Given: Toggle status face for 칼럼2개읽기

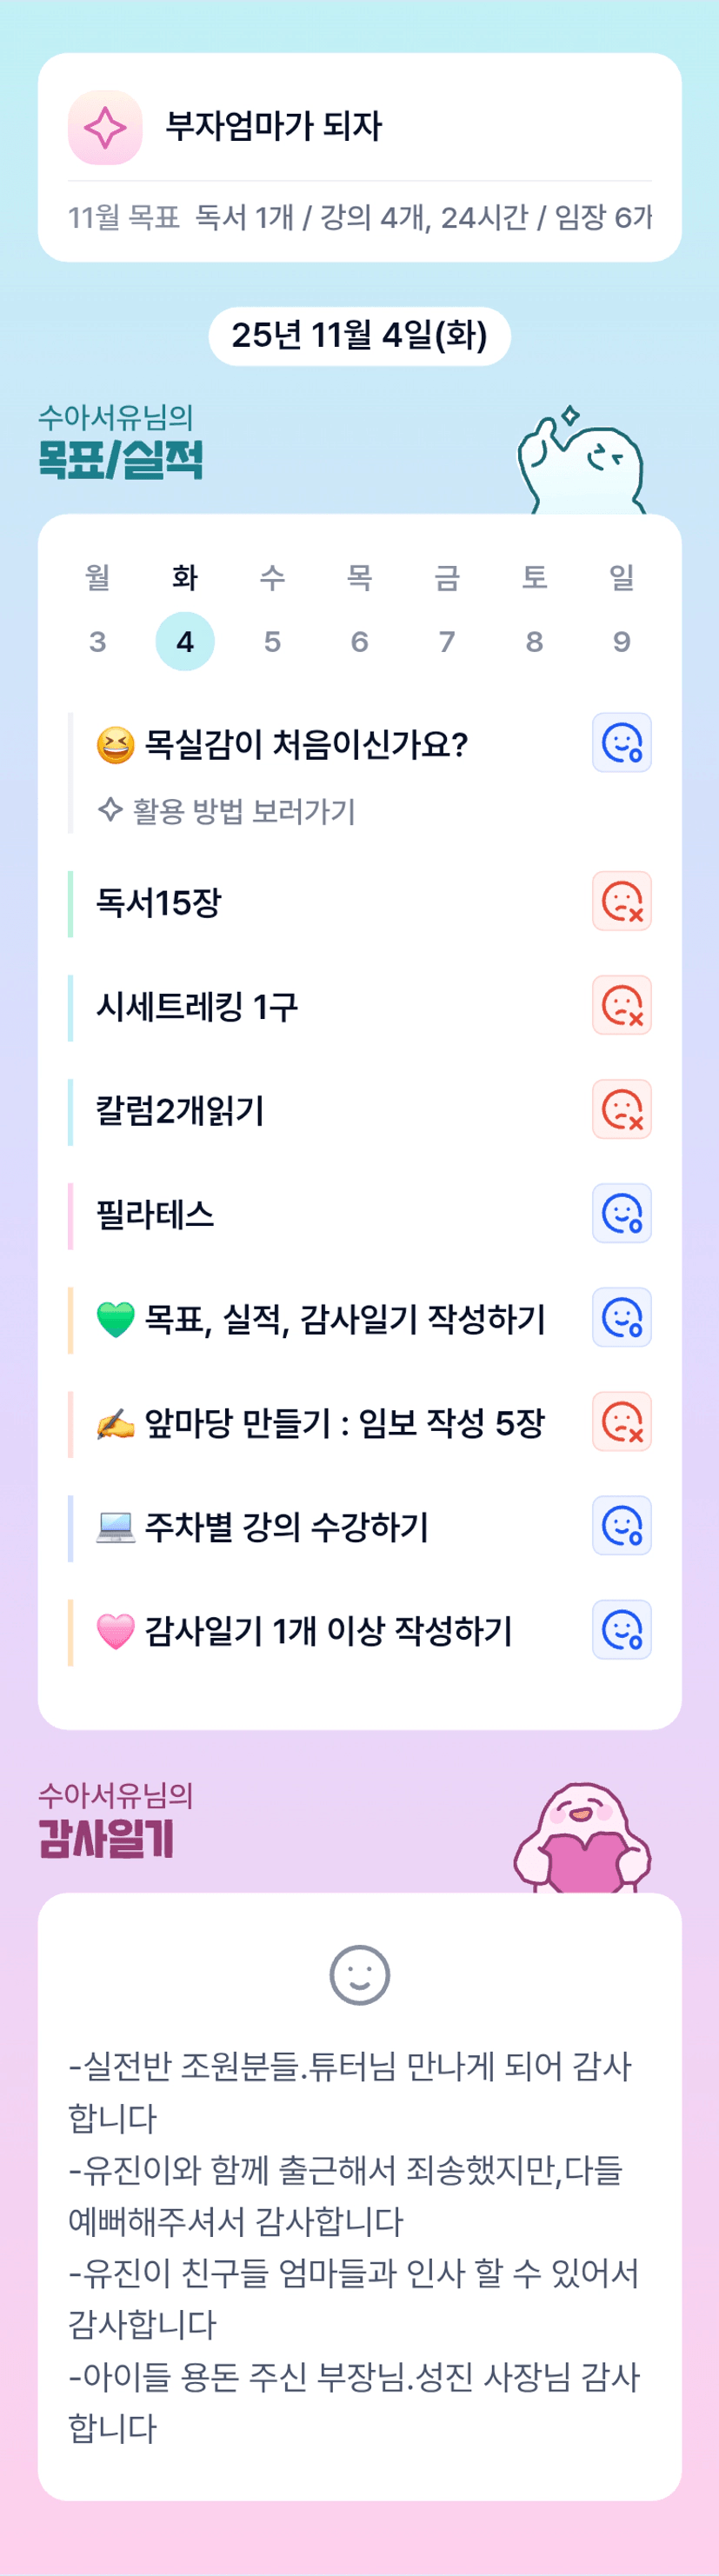Looking at the screenshot, I should pos(621,1110).
